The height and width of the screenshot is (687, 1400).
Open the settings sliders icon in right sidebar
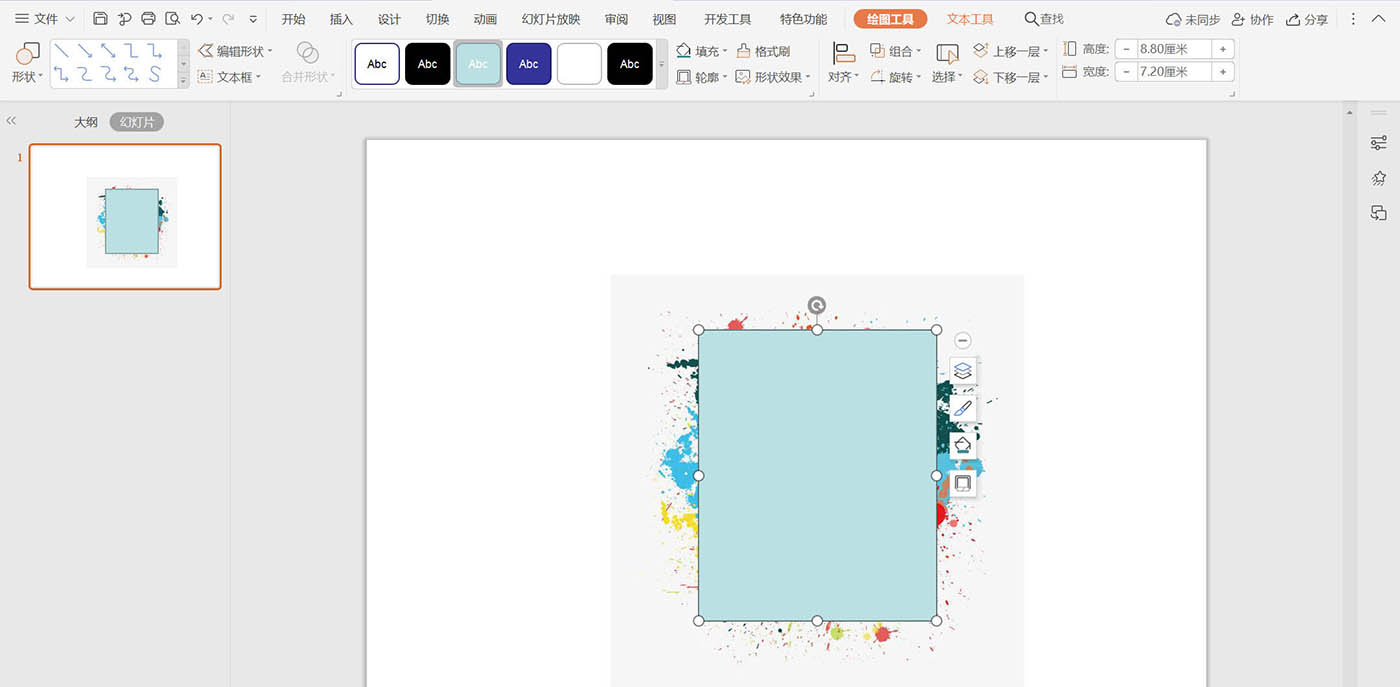pos(1379,143)
